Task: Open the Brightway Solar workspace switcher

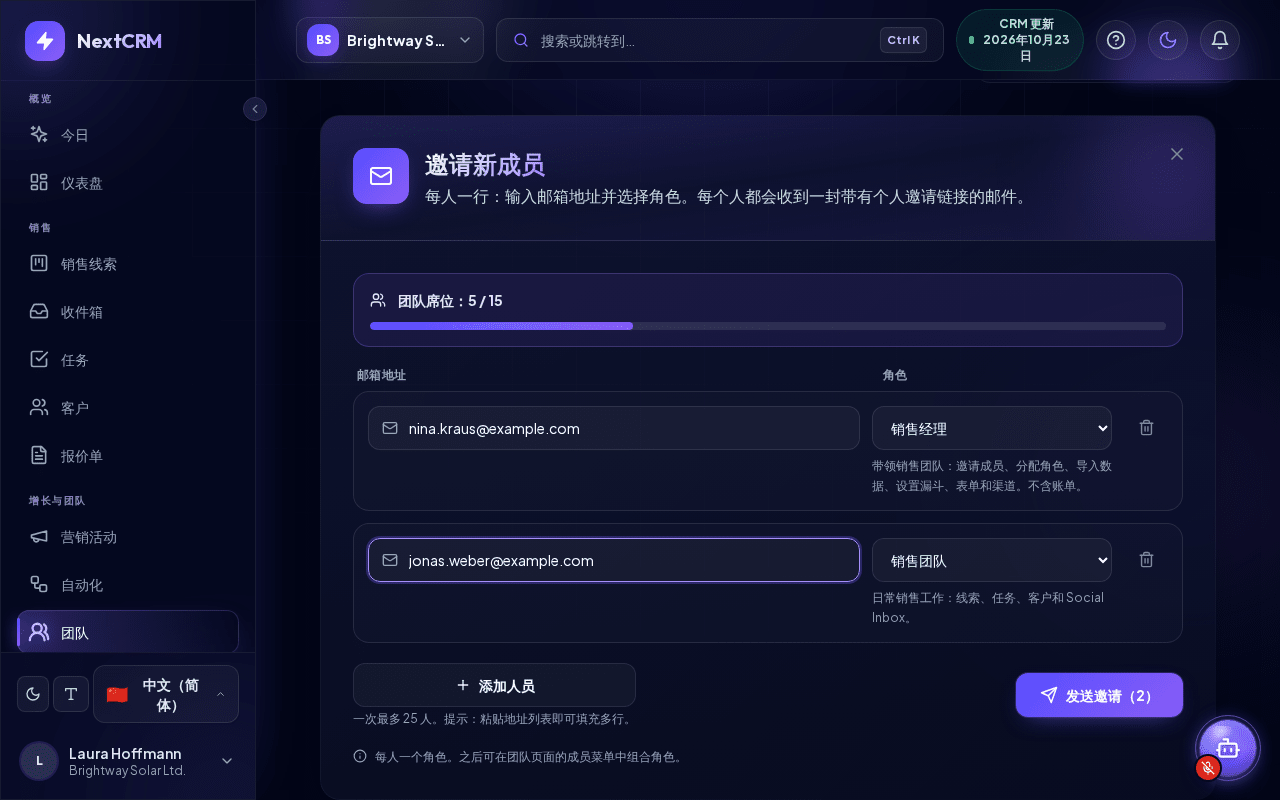Action: pyautogui.click(x=390, y=40)
